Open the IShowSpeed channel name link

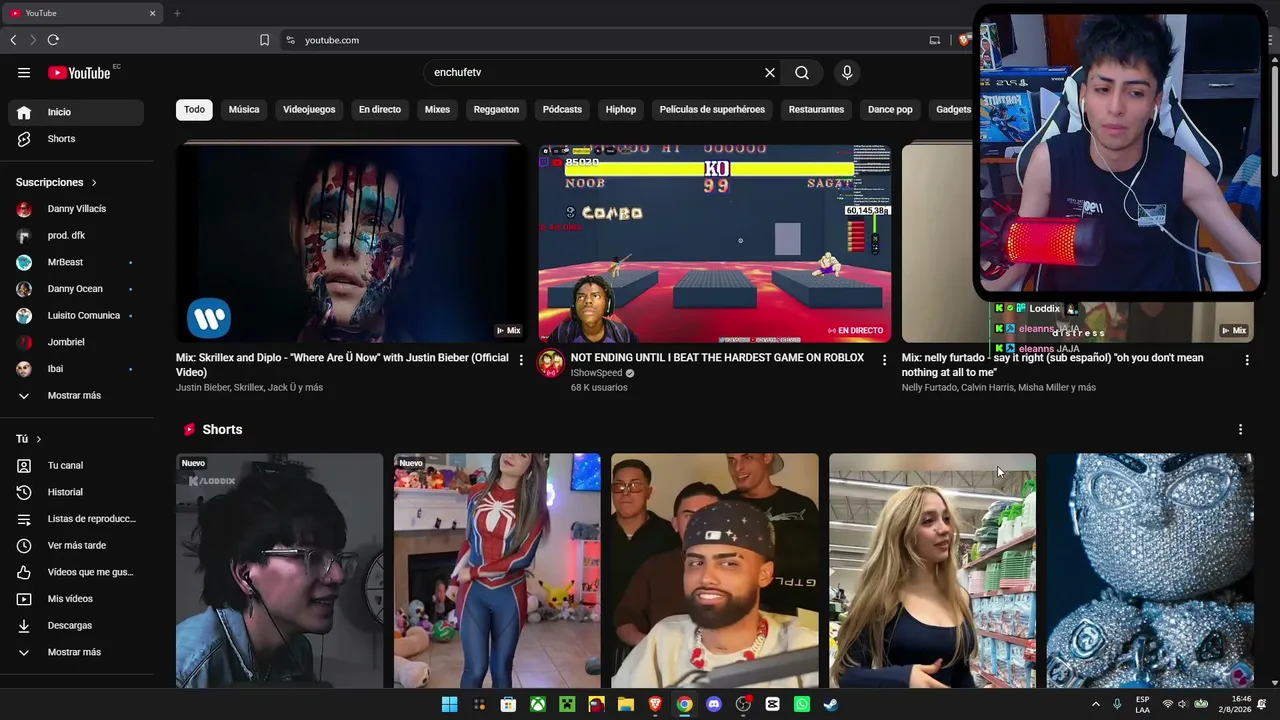pos(596,373)
